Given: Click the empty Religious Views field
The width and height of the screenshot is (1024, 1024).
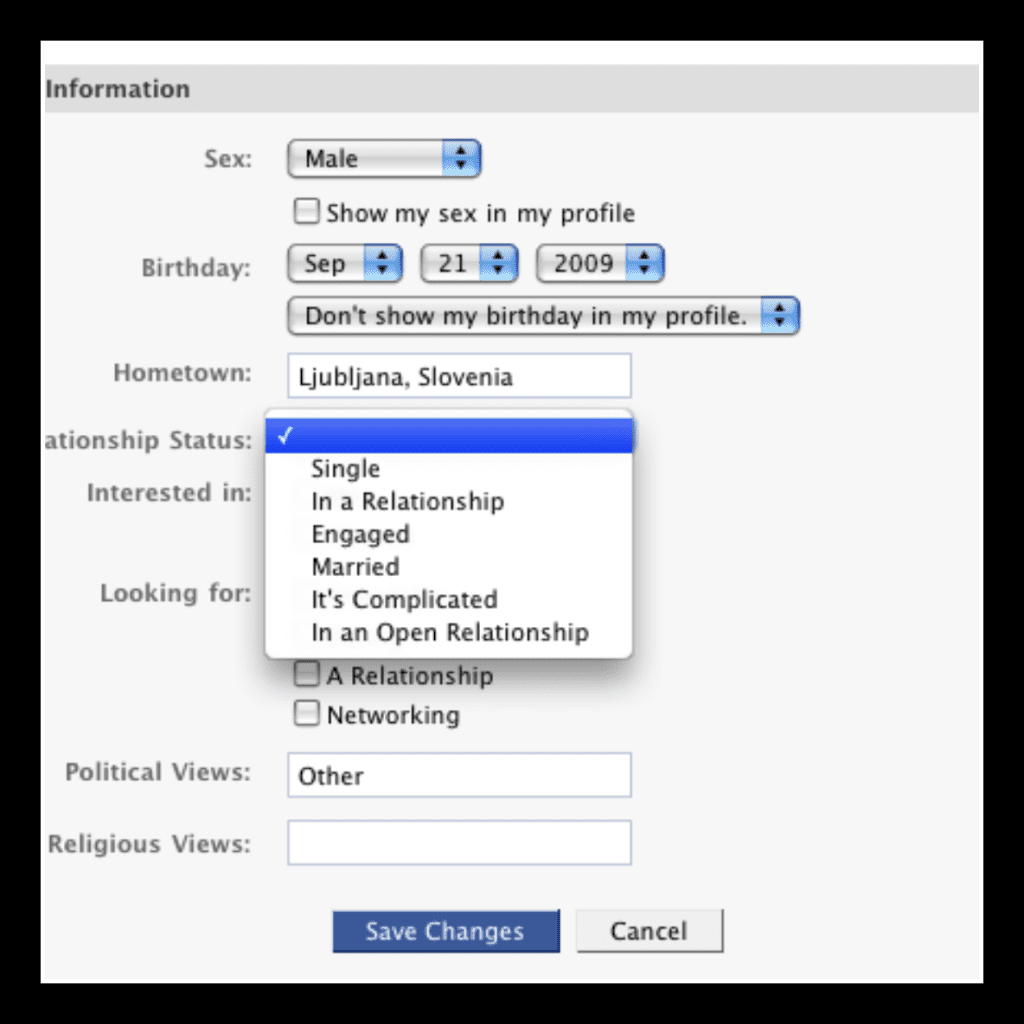Looking at the screenshot, I should coord(459,842).
